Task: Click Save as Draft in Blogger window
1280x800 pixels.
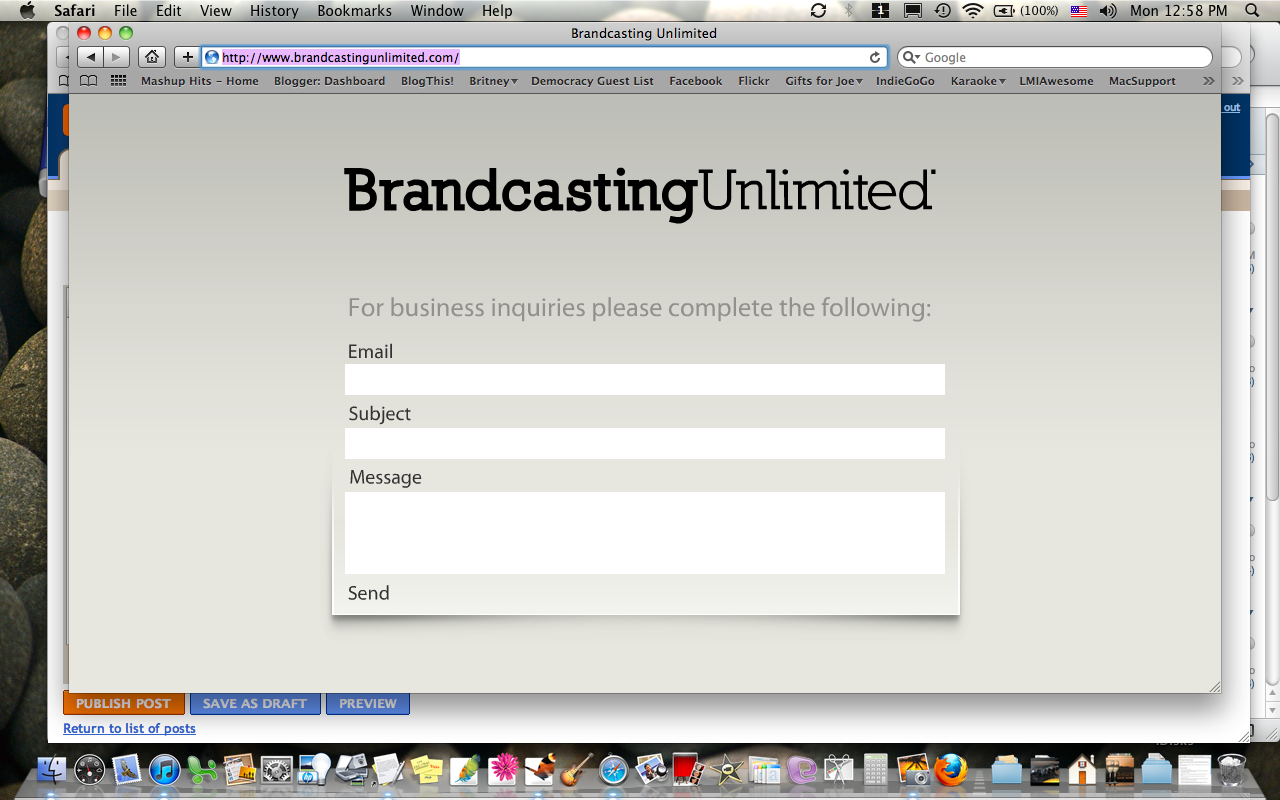Action: click(255, 703)
